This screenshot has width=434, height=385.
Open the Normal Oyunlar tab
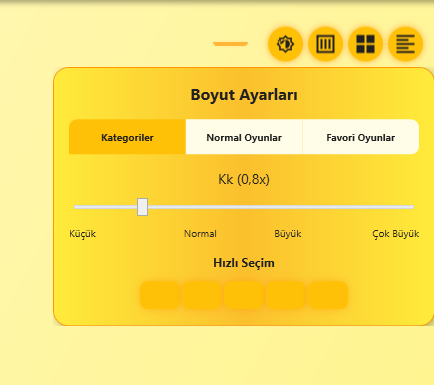click(244, 137)
